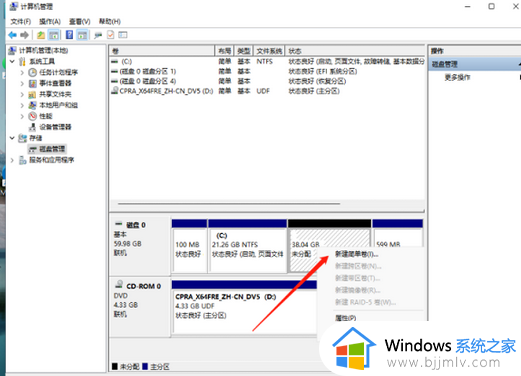Click the 任务计划程序 clock icon
This screenshot has height=376, width=521.
(32, 72)
